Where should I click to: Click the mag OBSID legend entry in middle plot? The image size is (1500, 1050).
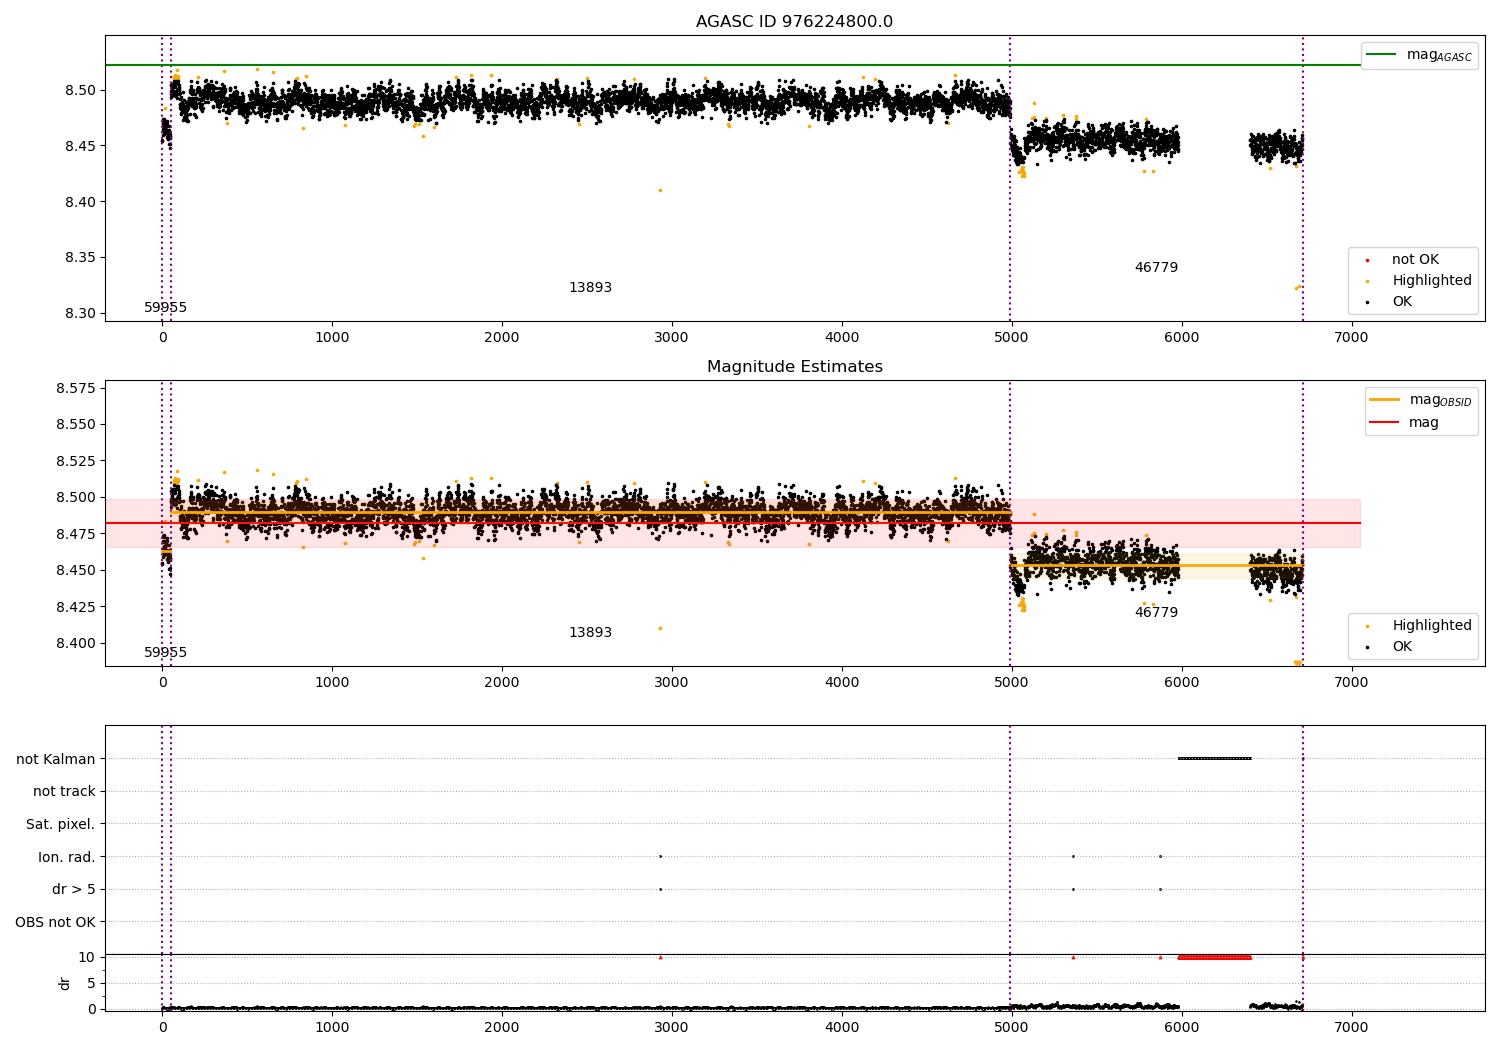(x=1441, y=400)
